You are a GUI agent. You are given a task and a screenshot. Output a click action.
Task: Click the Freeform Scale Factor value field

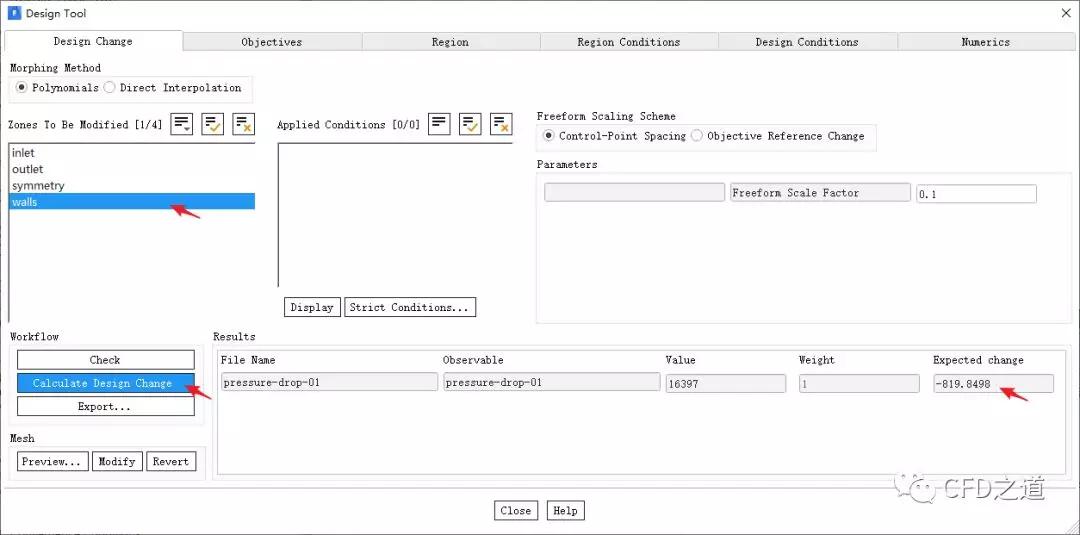pos(976,194)
